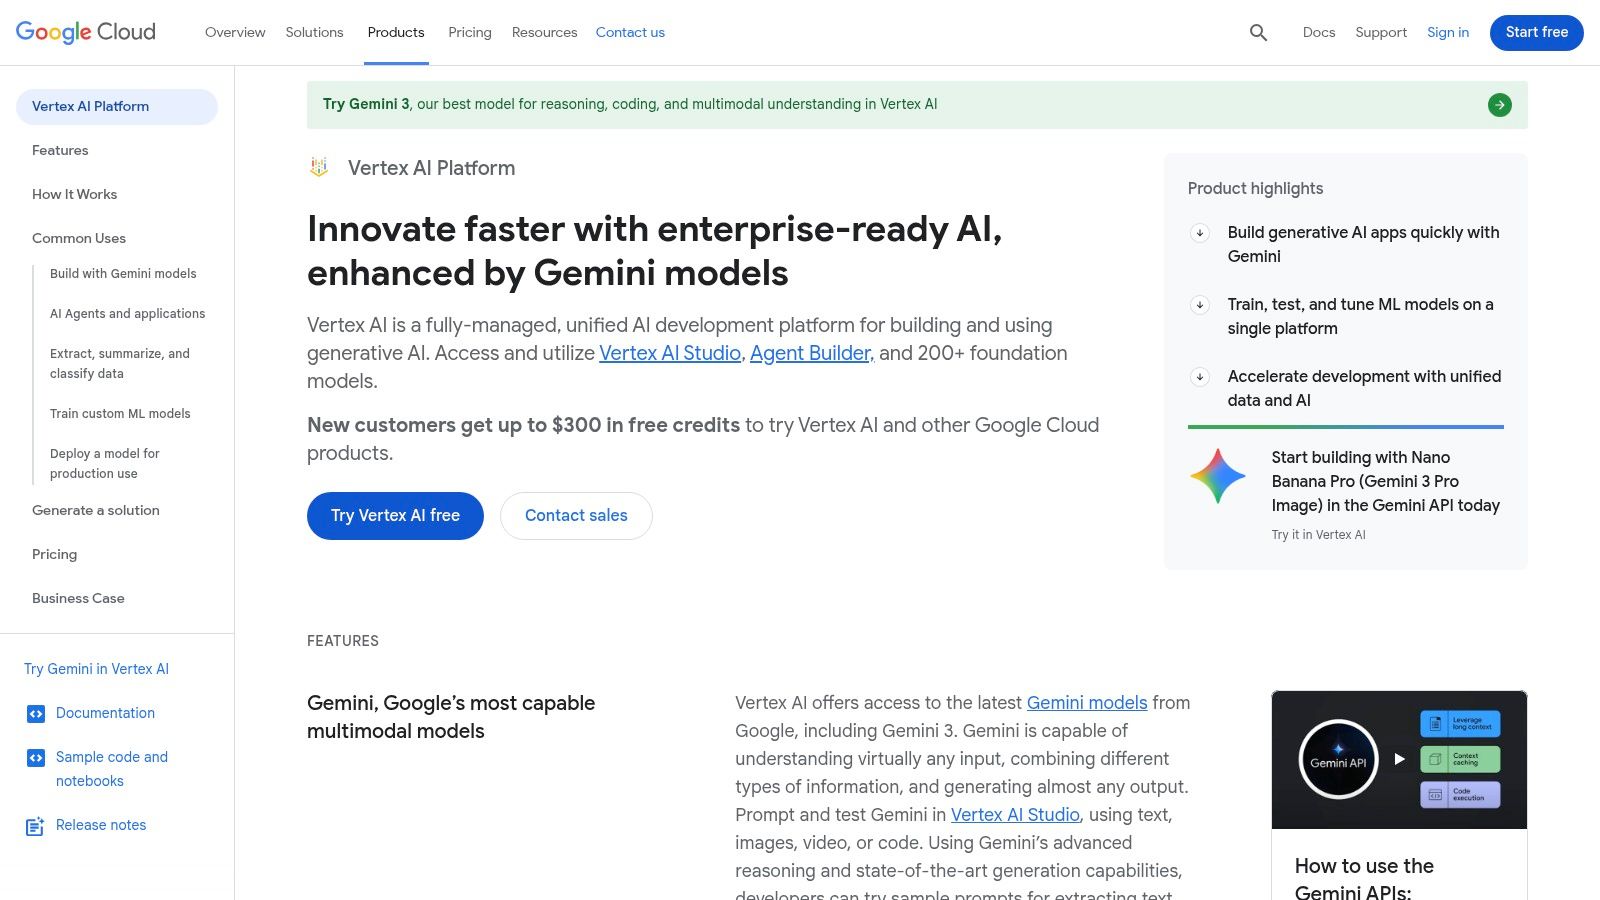Screen dimensions: 1600x900
Task: Click the Google Cloud logo
Action: click(85, 31)
